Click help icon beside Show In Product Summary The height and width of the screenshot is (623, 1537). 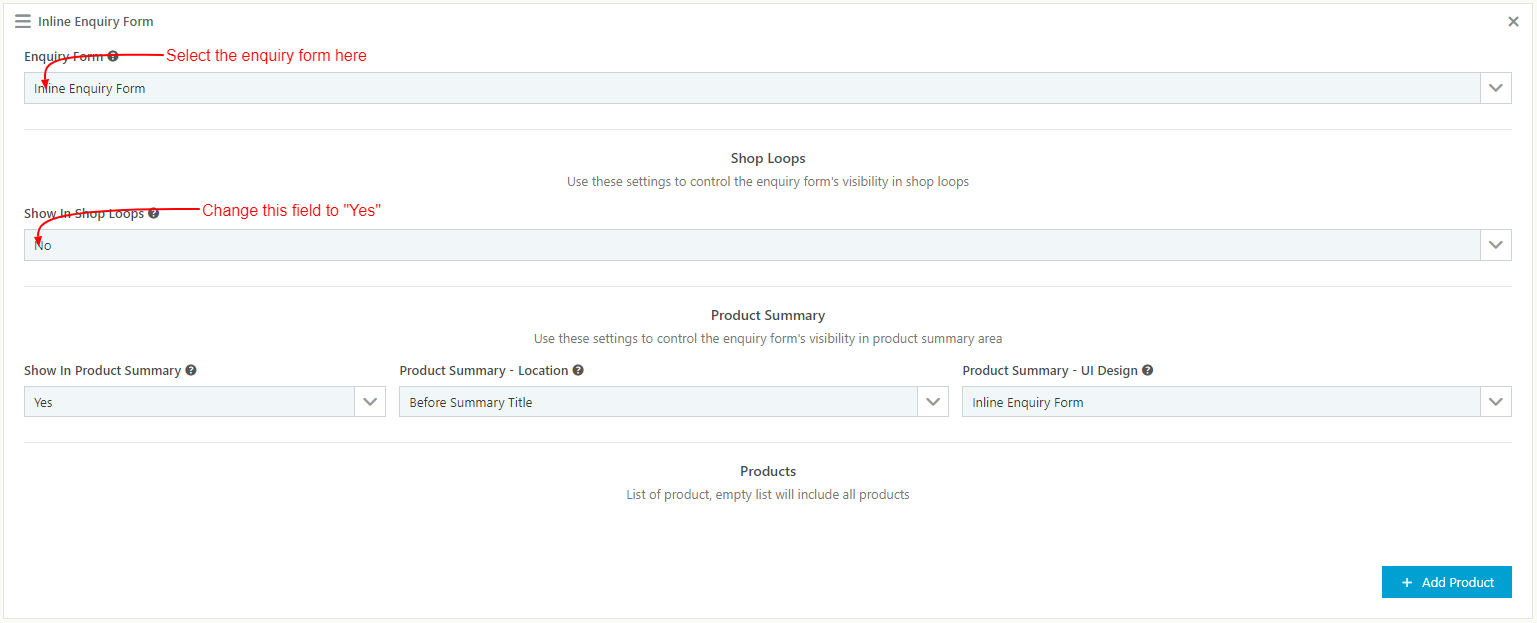[191, 370]
